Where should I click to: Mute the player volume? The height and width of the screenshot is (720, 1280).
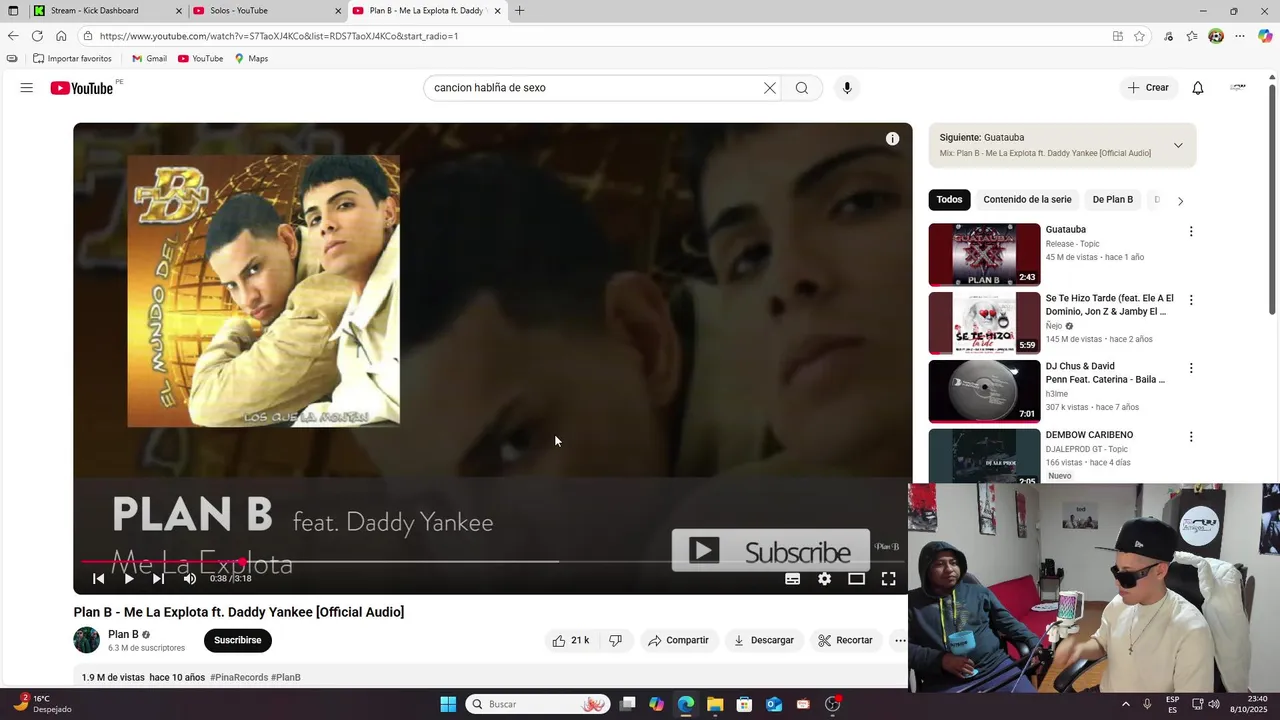click(x=190, y=578)
